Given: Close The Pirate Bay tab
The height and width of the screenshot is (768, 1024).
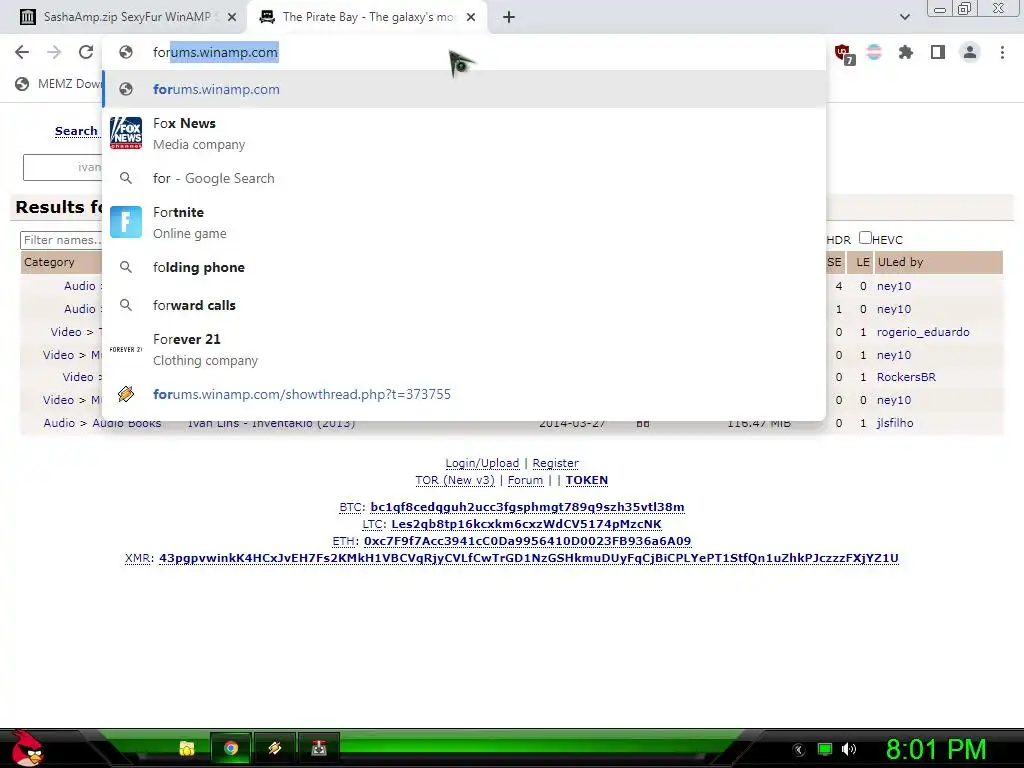Looking at the screenshot, I should point(471,17).
